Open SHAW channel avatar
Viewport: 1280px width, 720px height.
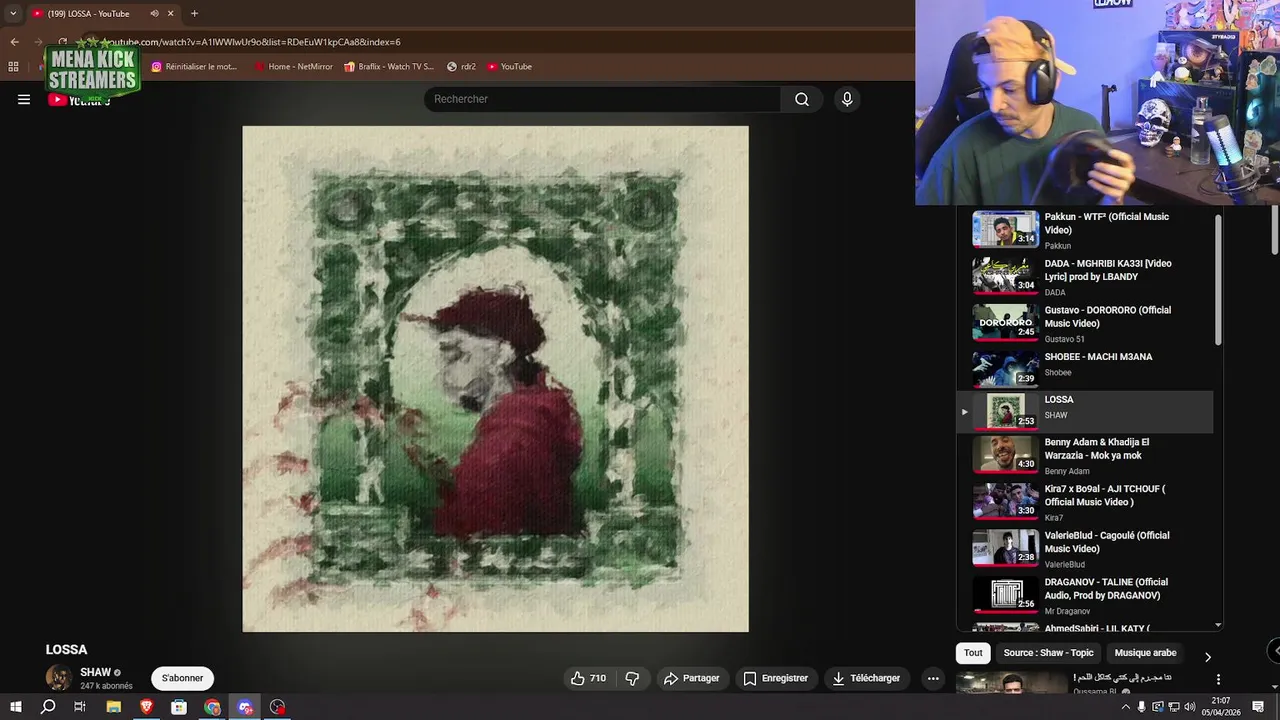pyautogui.click(x=59, y=678)
